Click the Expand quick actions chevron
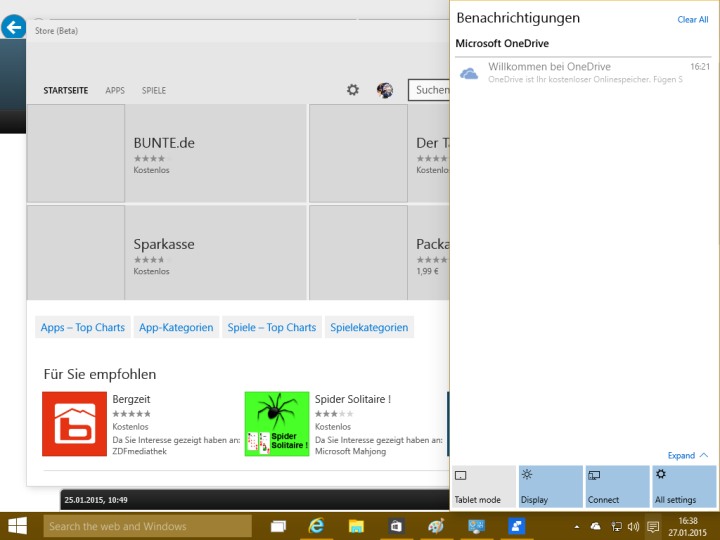Viewport: 720px width, 540px height. pyautogui.click(x=688, y=455)
